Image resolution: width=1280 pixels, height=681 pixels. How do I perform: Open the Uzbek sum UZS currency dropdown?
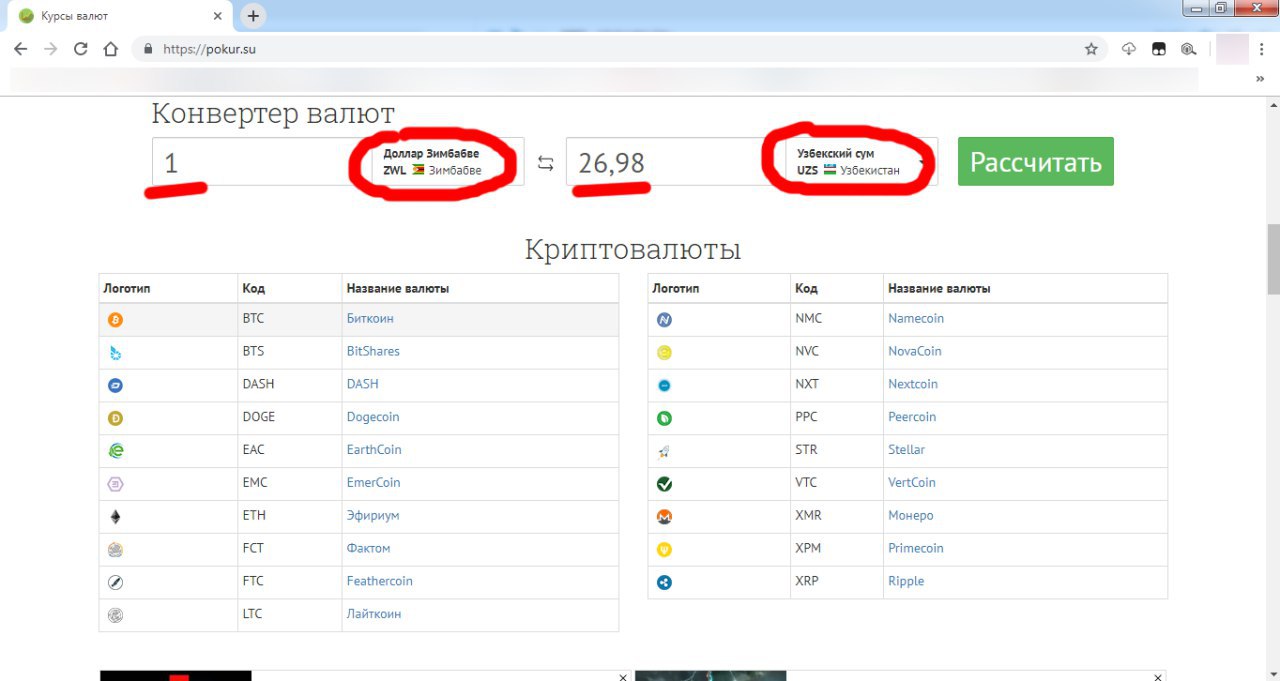863,162
